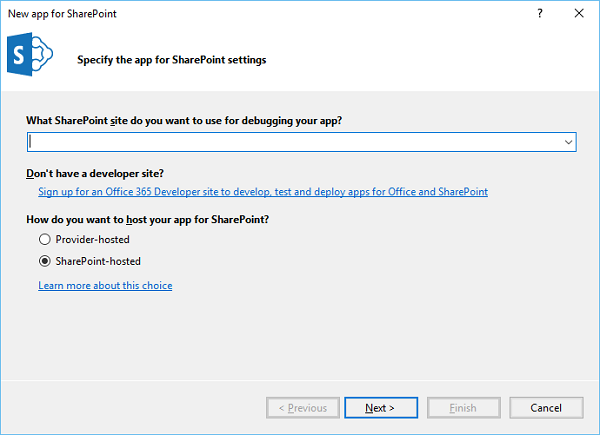Select the Provider-hosted radio button

pyautogui.click(x=44, y=240)
